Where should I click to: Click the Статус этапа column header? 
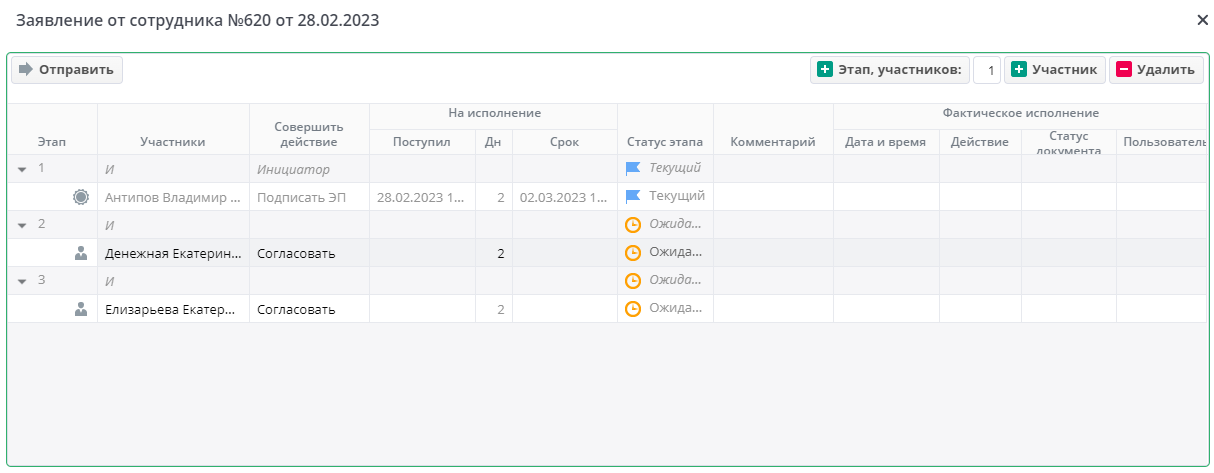pyautogui.click(x=665, y=142)
